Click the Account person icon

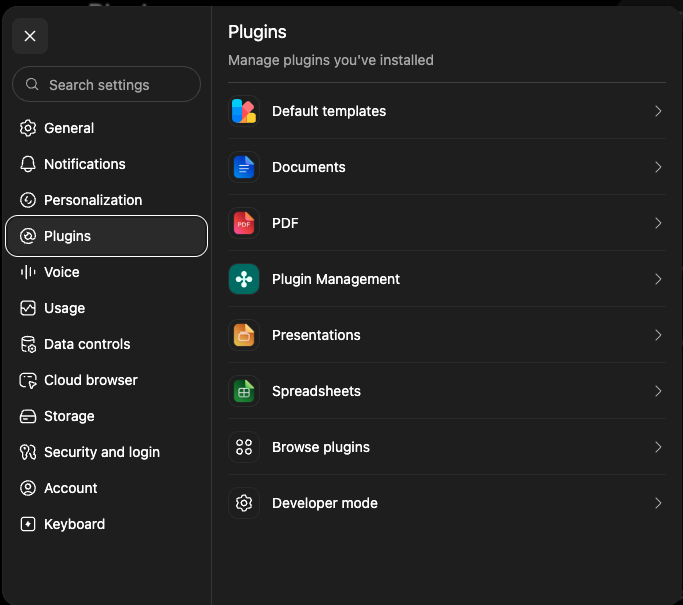click(28, 488)
